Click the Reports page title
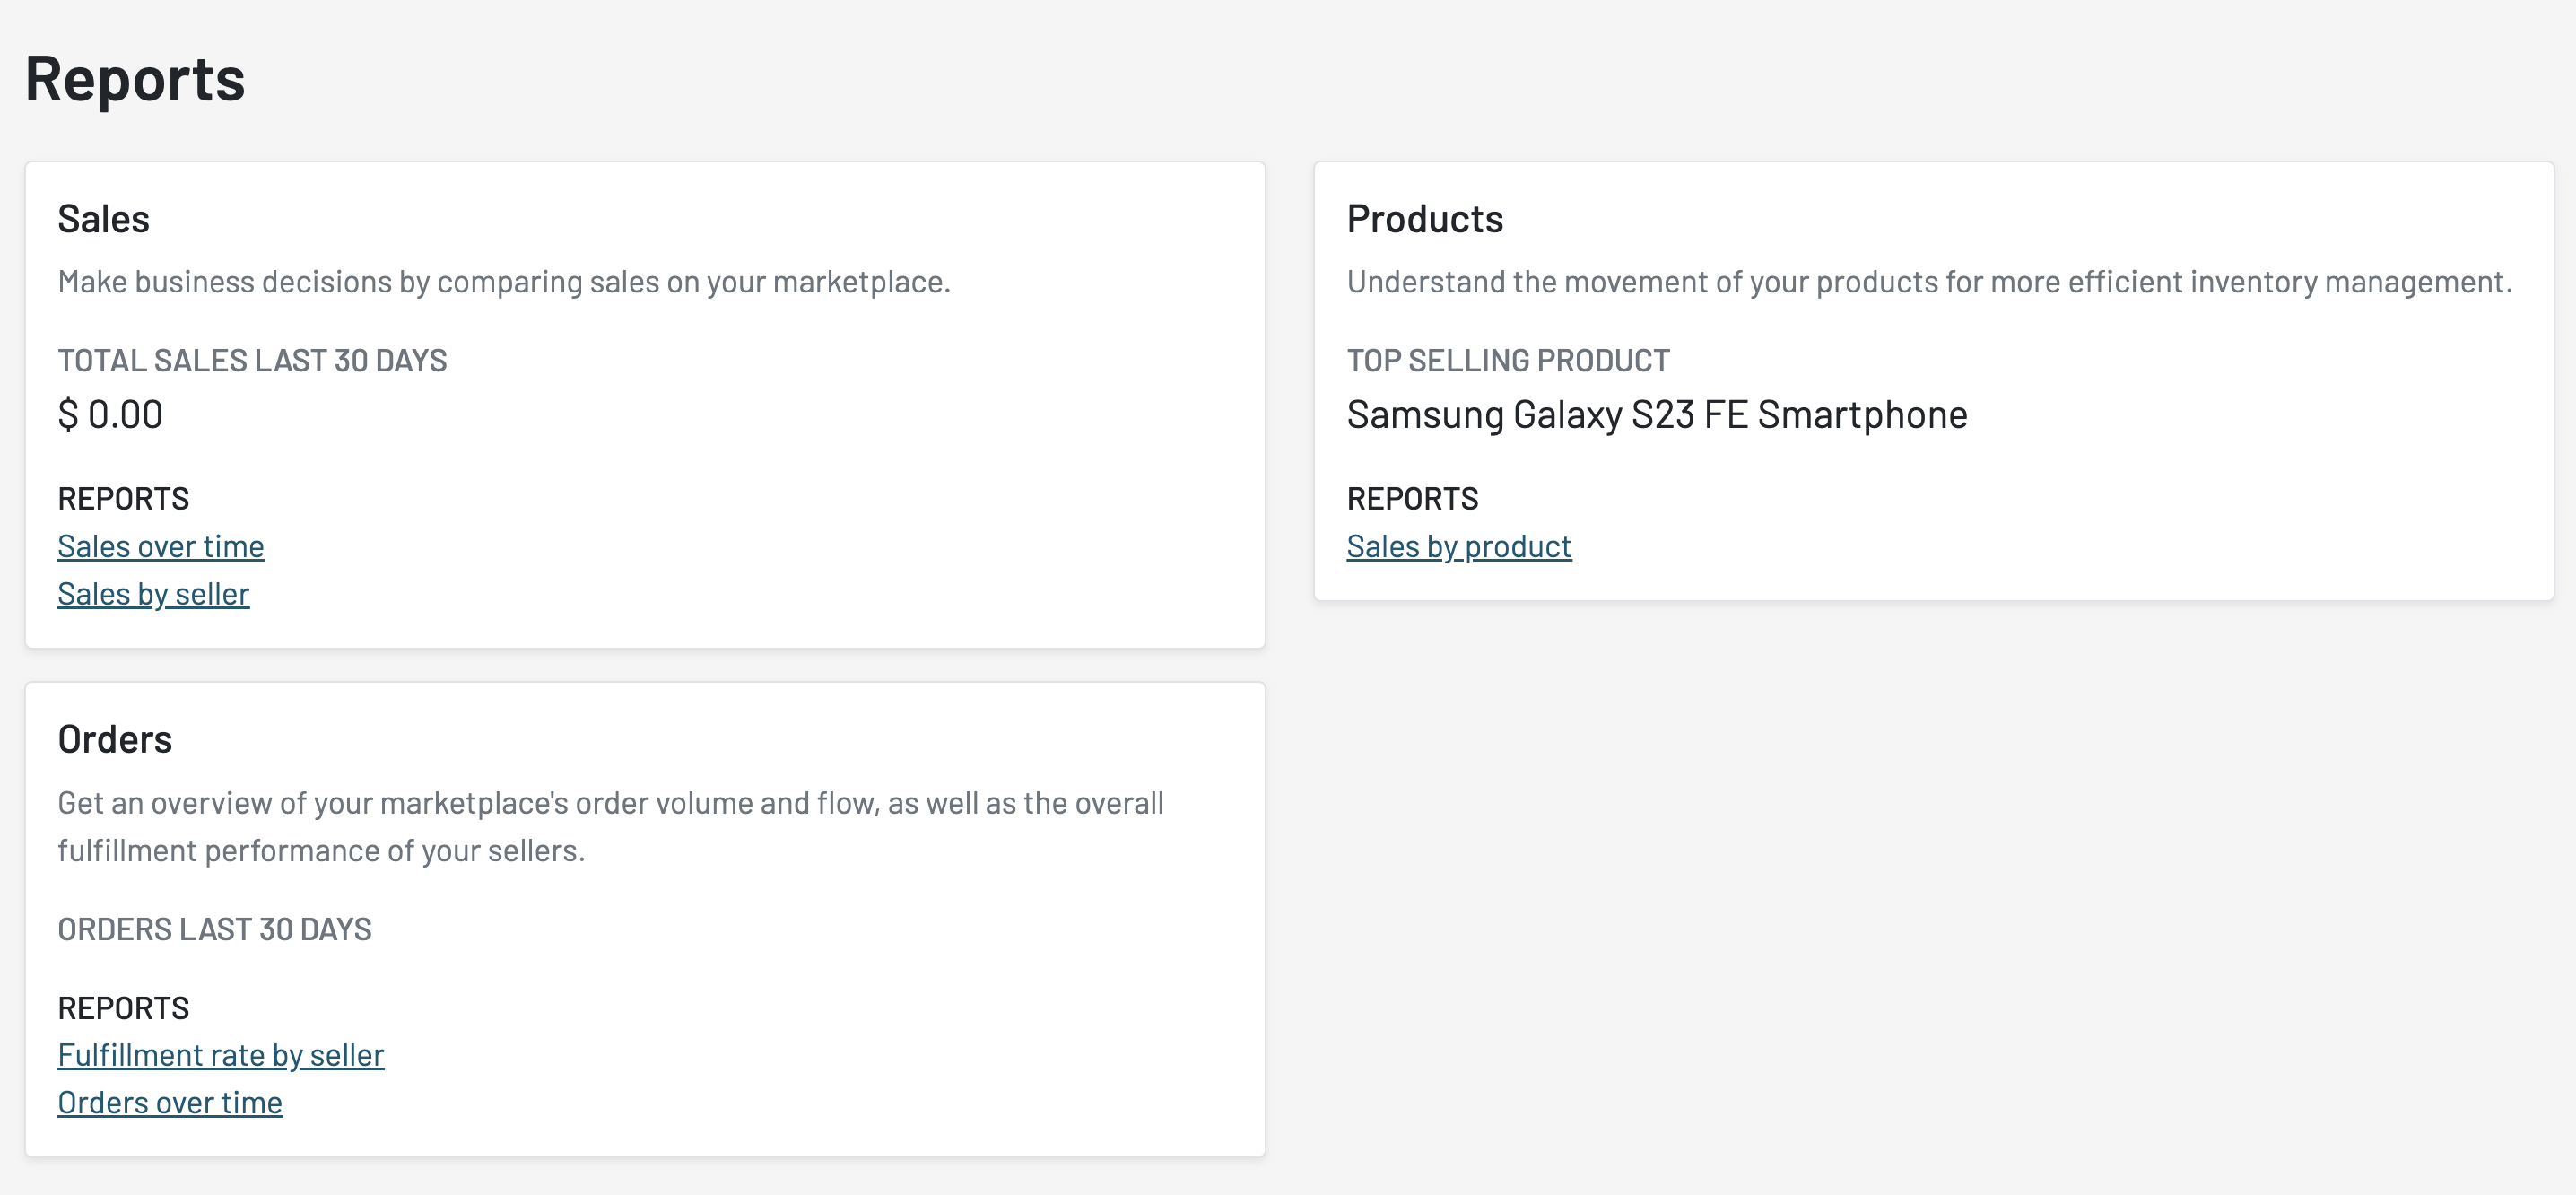The image size is (2576, 1195). (135, 79)
